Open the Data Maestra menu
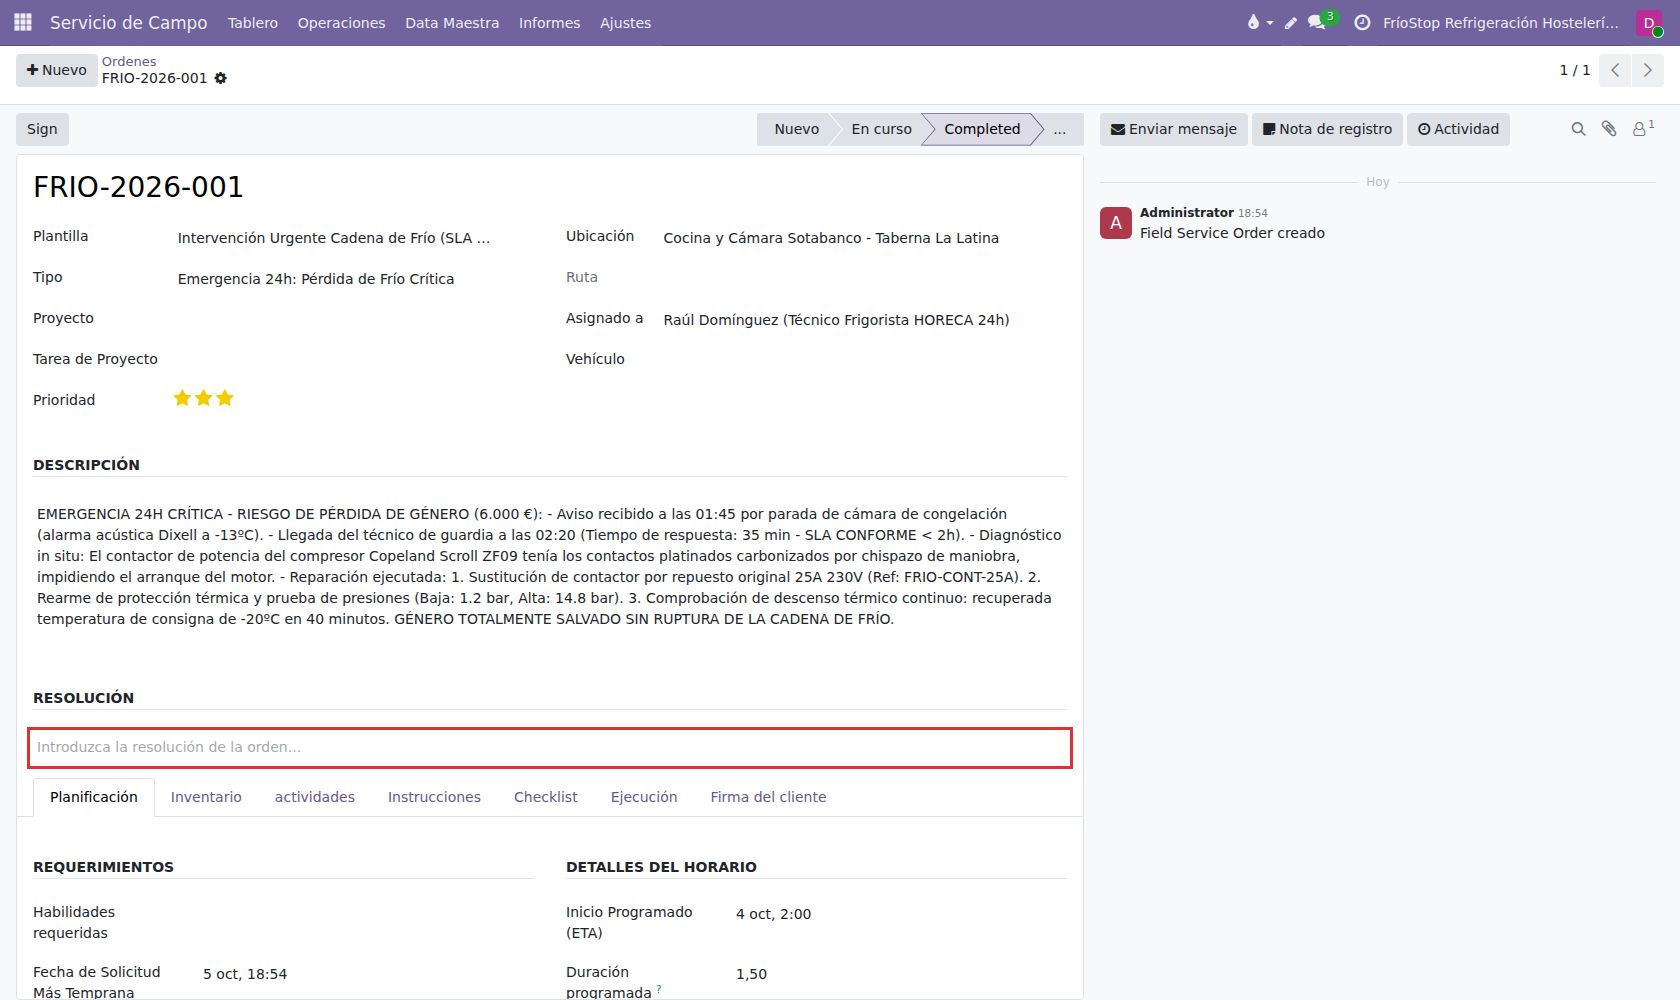The width and height of the screenshot is (1680, 1000). (x=452, y=23)
